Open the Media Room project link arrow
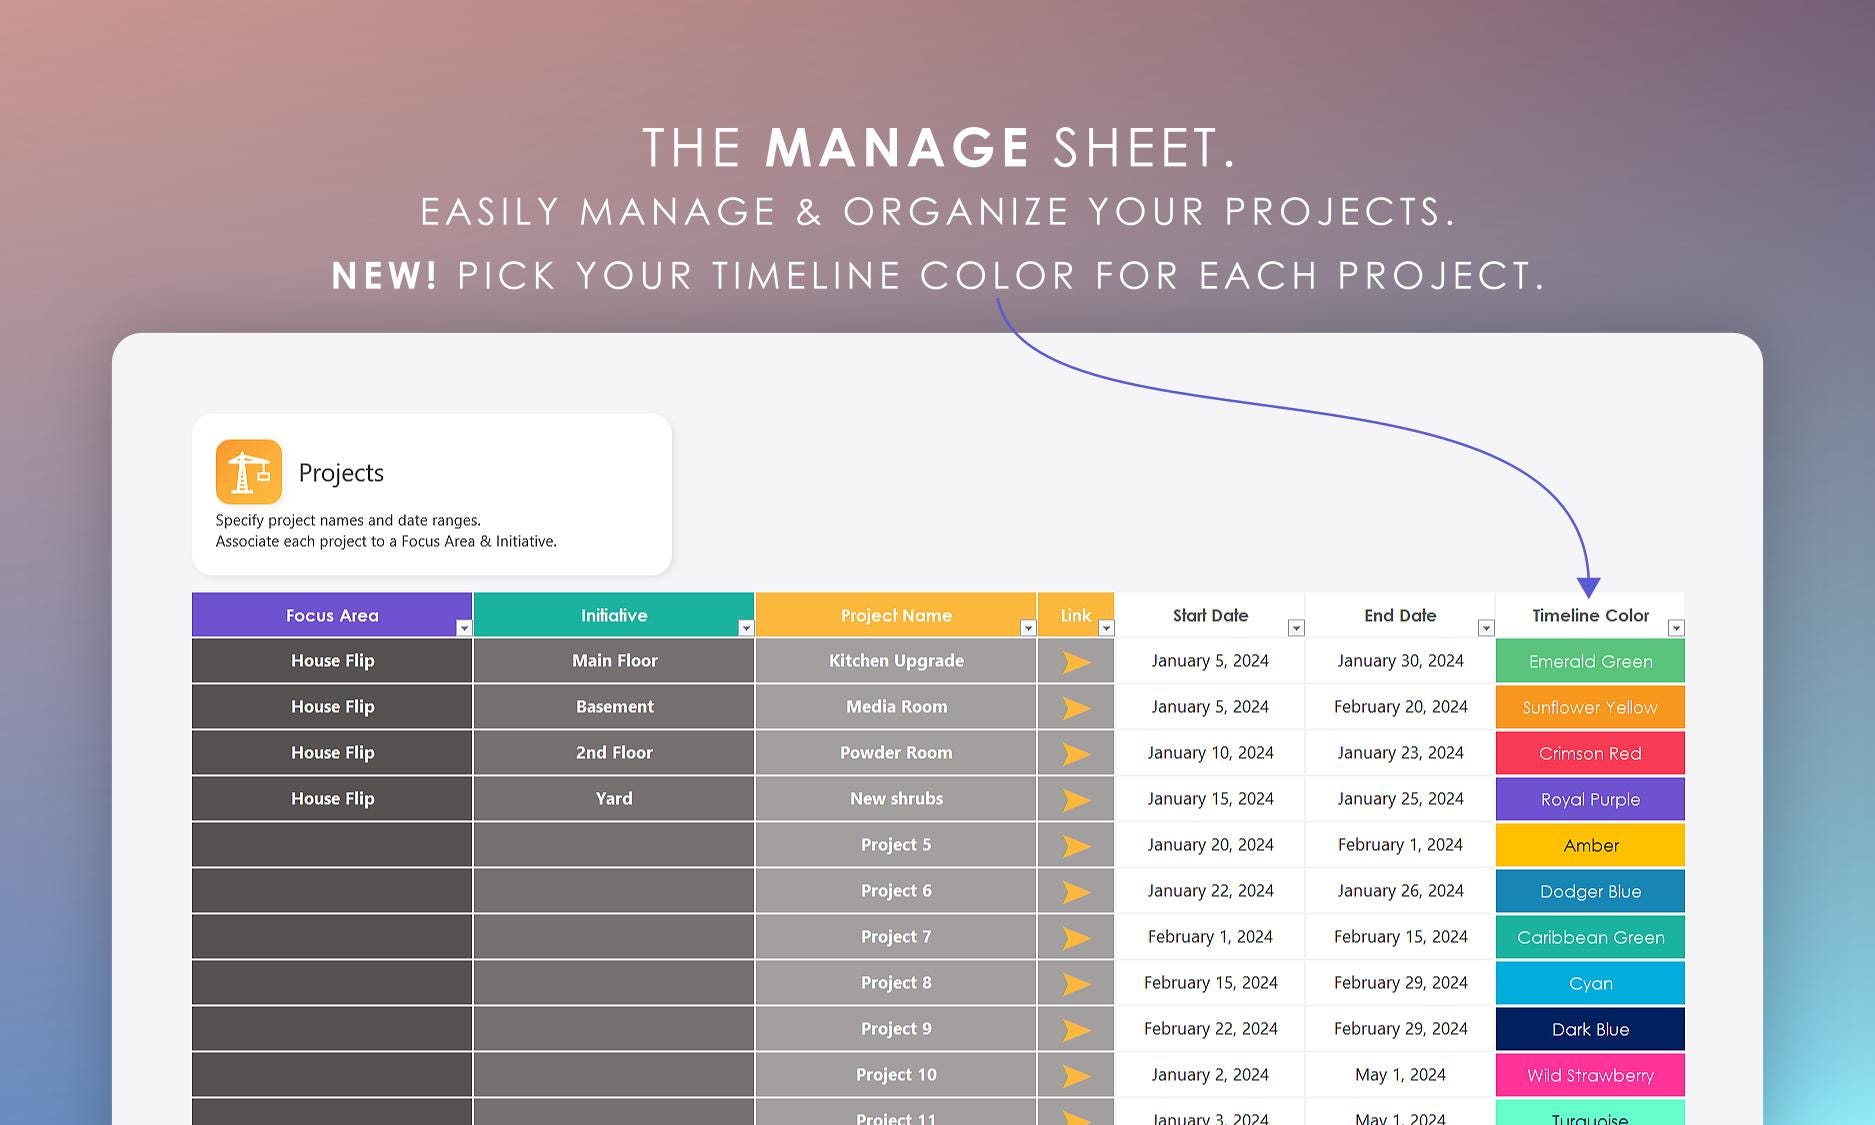 pyautogui.click(x=1076, y=706)
